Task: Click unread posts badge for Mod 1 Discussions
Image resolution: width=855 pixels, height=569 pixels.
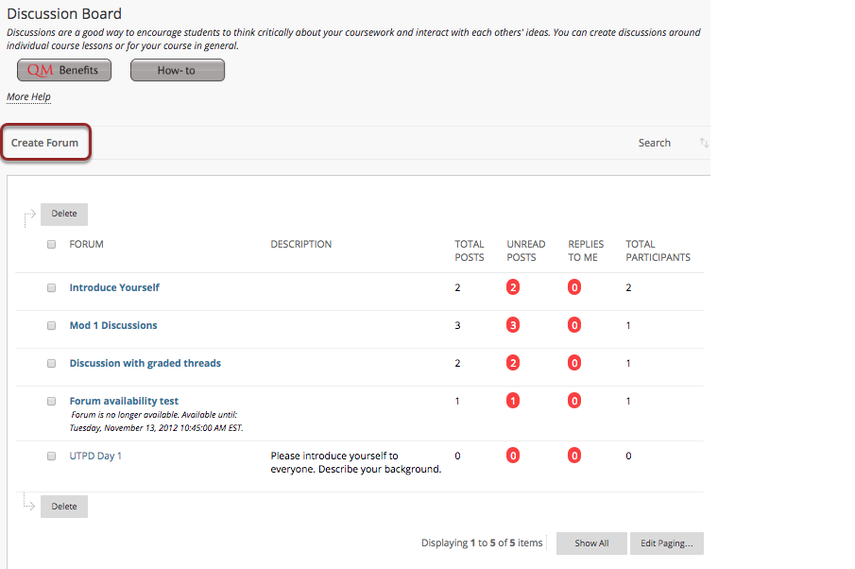Action: pos(513,325)
